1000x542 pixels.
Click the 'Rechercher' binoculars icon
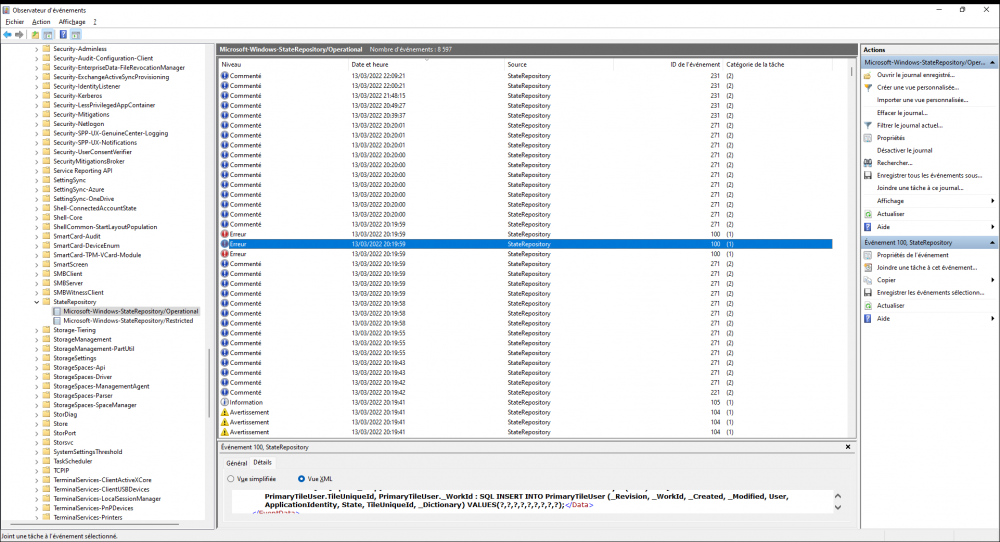(x=868, y=163)
